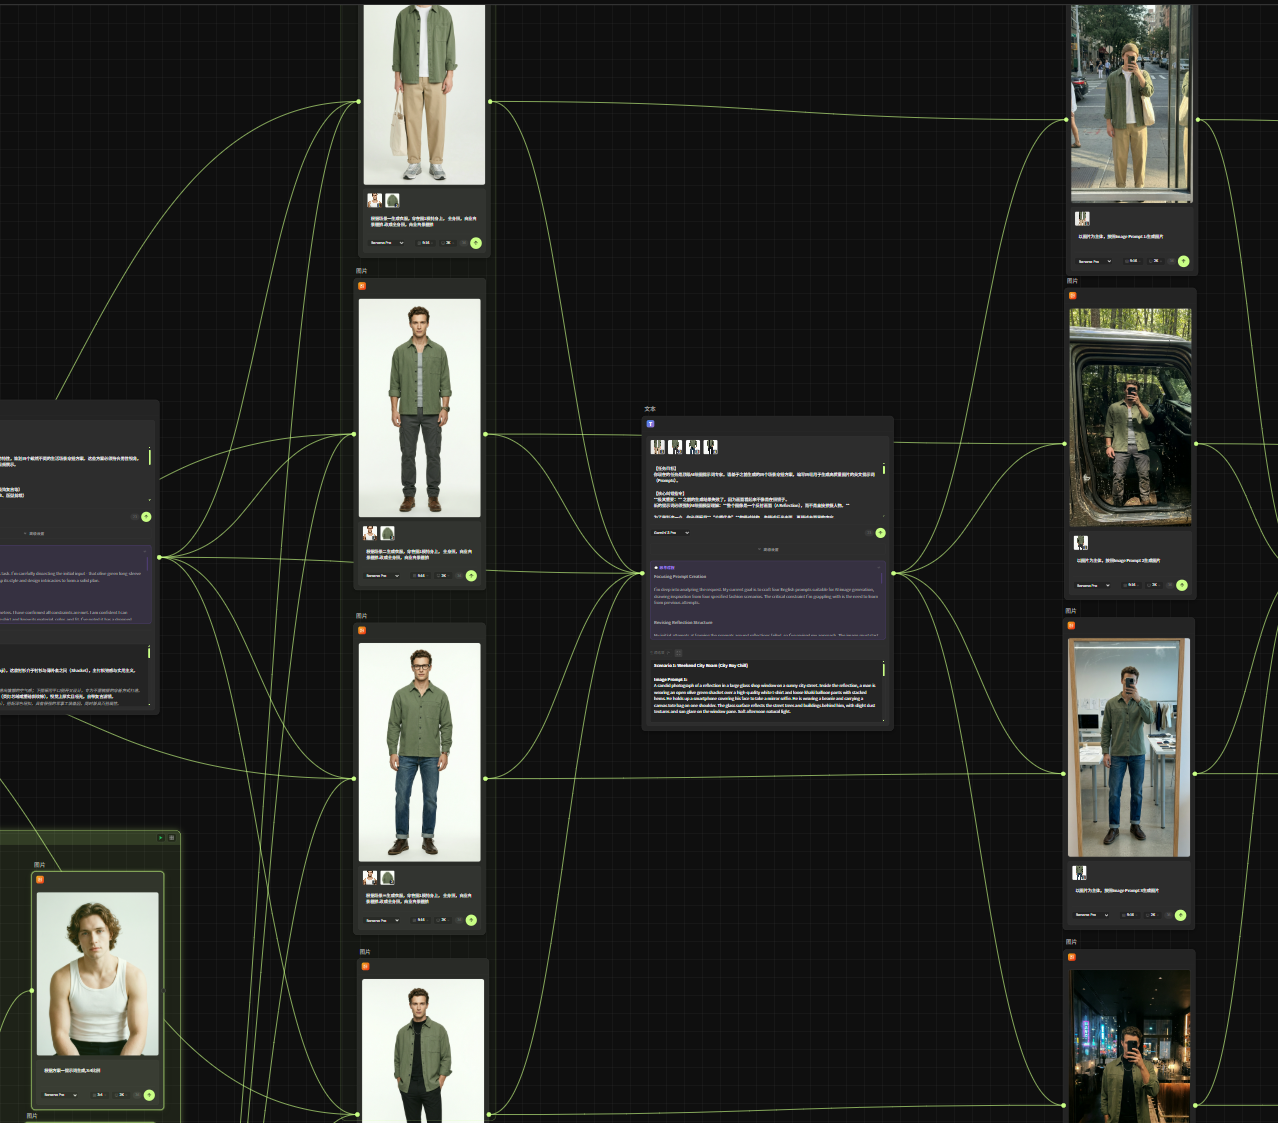Click the first reference thumbnail in the text node
The image size is (1278, 1123).
pos(658,447)
